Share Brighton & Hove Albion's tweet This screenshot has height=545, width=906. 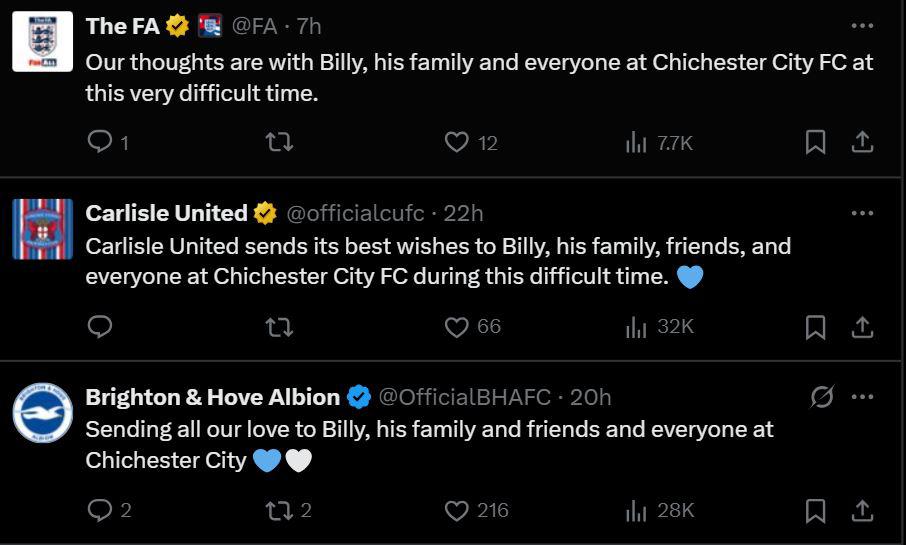coord(862,511)
